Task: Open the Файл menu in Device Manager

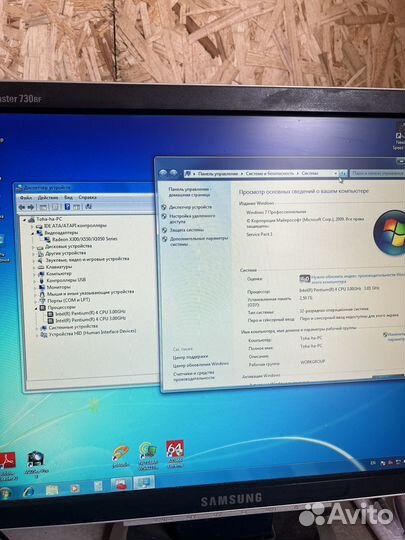Action: point(26,198)
